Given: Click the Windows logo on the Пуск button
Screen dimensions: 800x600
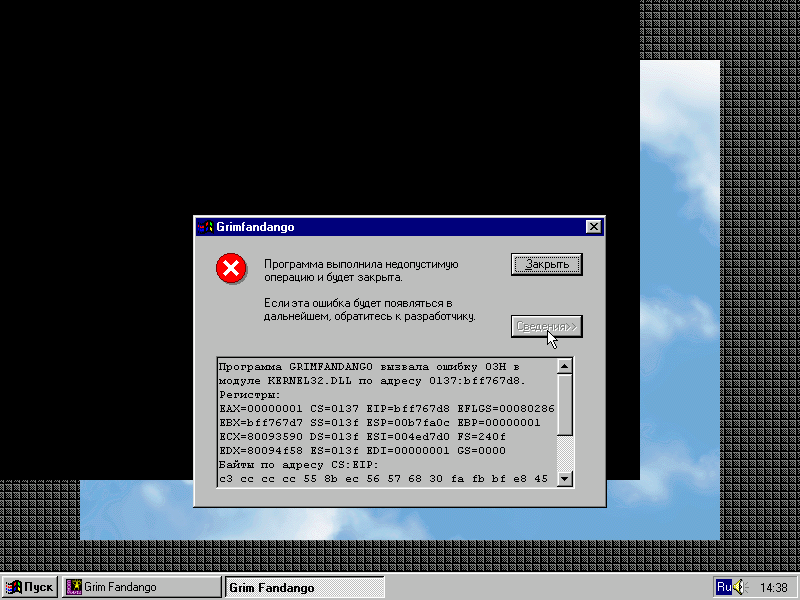Looking at the screenshot, I should 14,587.
